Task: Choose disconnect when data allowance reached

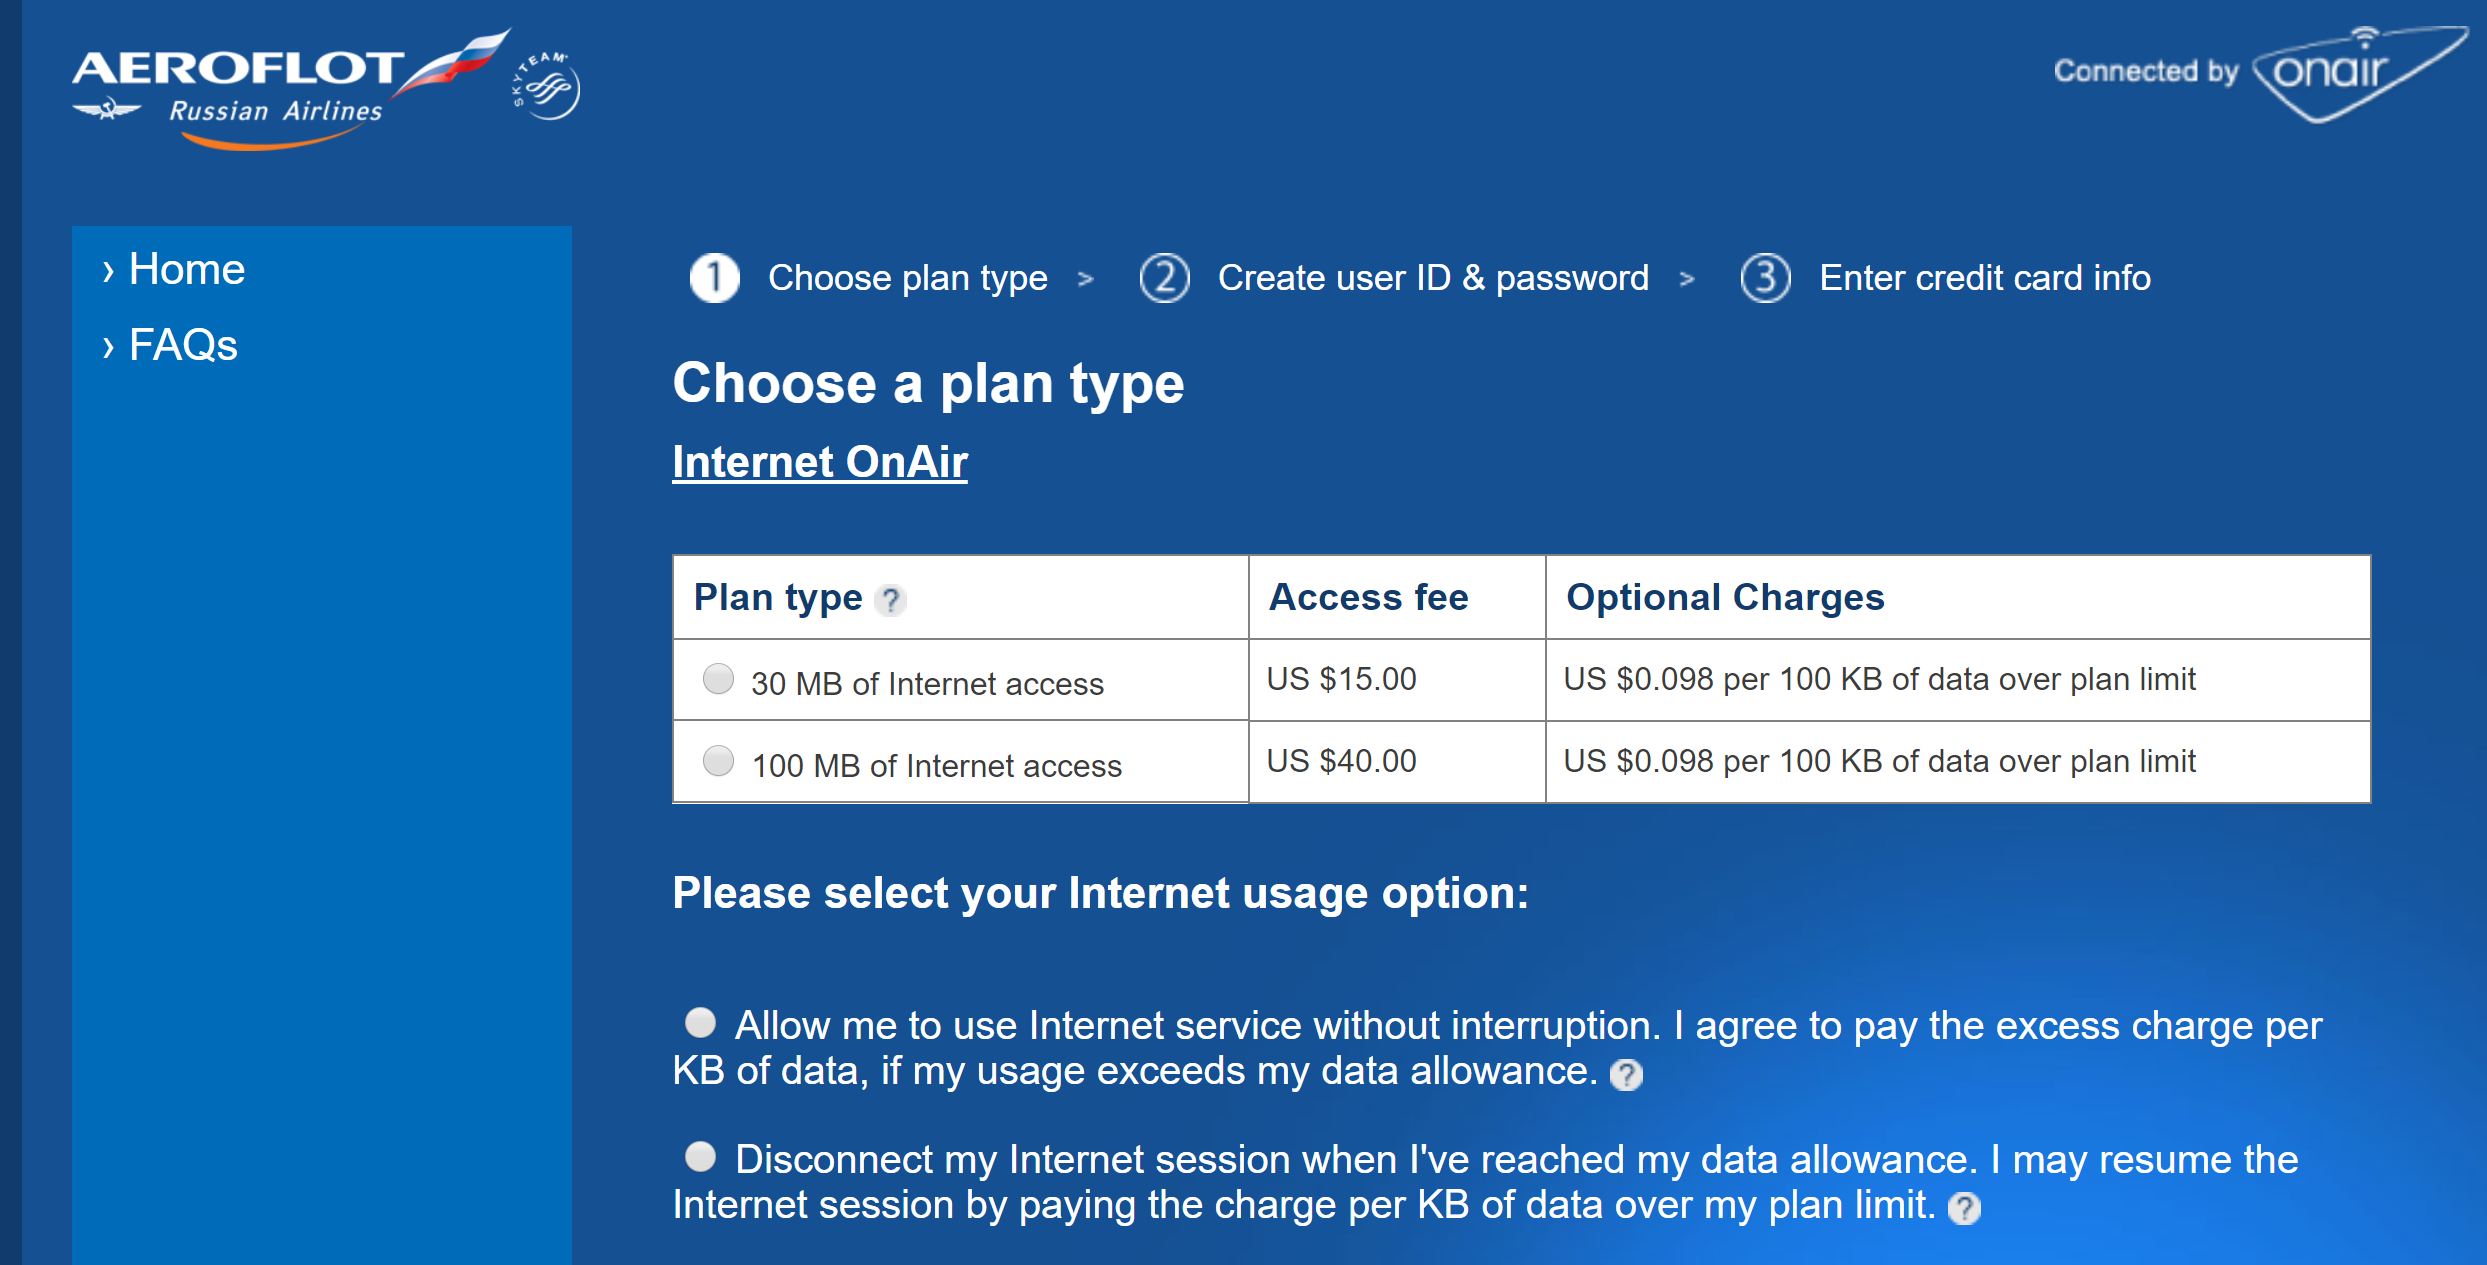Action: (x=700, y=1157)
